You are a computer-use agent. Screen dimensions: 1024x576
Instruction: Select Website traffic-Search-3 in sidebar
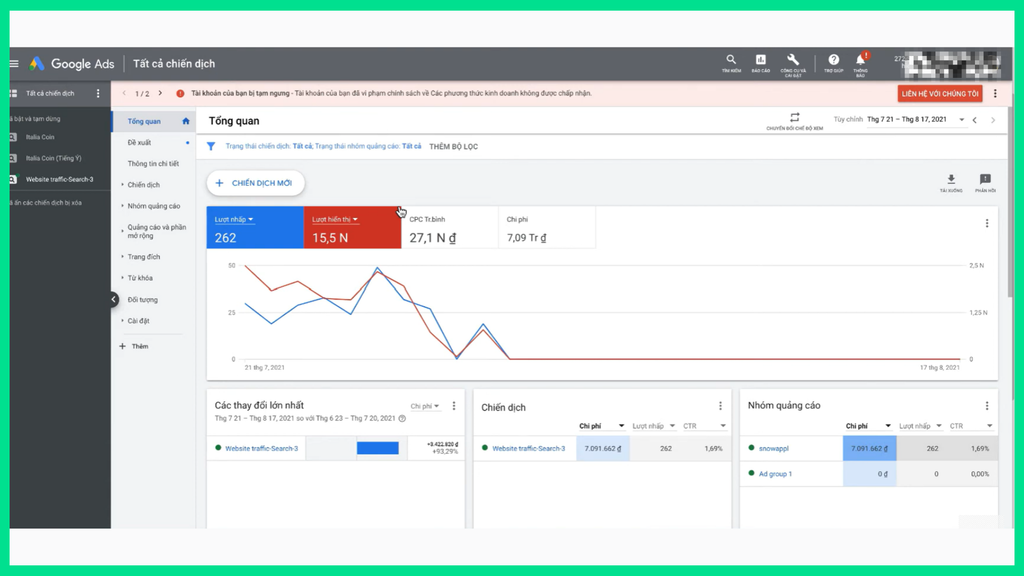[x=59, y=179]
